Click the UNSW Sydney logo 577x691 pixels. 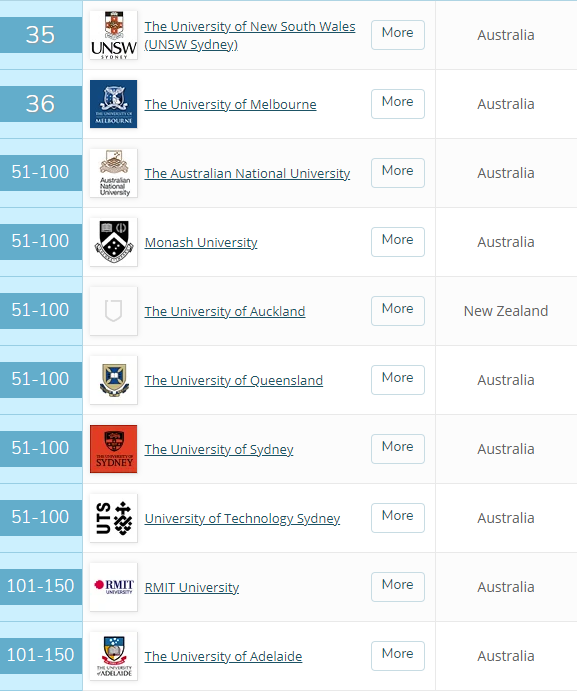pos(113,35)
